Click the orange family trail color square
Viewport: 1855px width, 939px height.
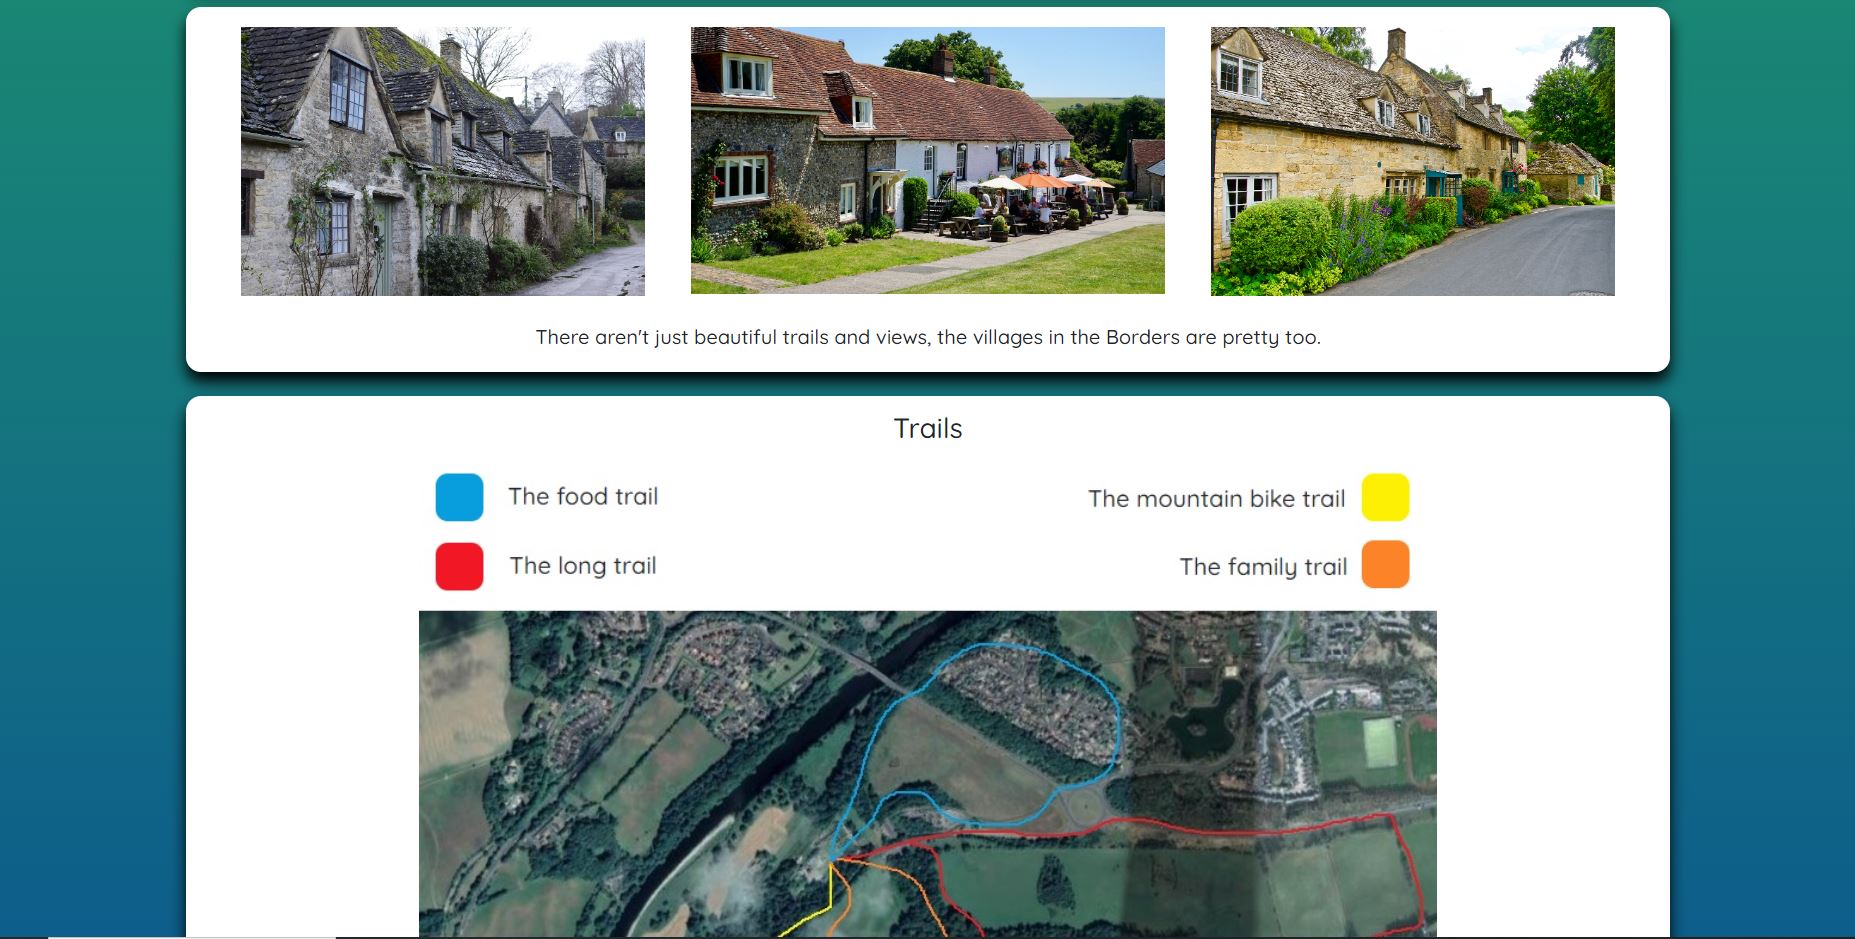tap(1385, 564)
